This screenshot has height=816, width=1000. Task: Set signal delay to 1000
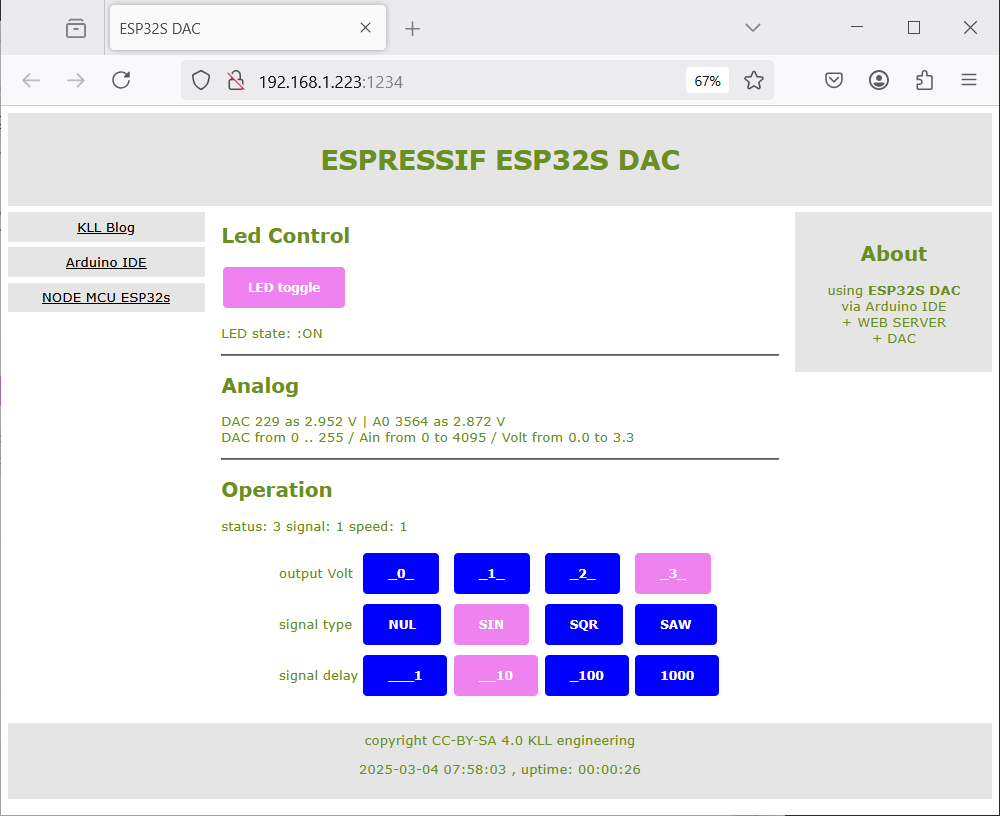coord(677,676)
